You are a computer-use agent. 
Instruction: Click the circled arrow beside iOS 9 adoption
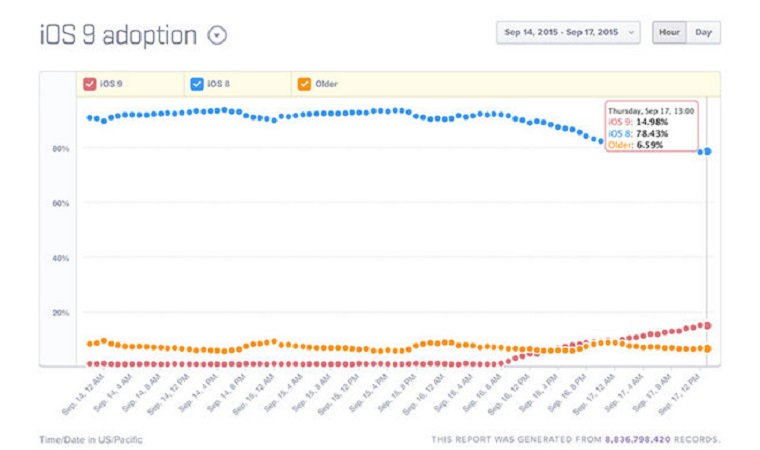coord(217,35)
